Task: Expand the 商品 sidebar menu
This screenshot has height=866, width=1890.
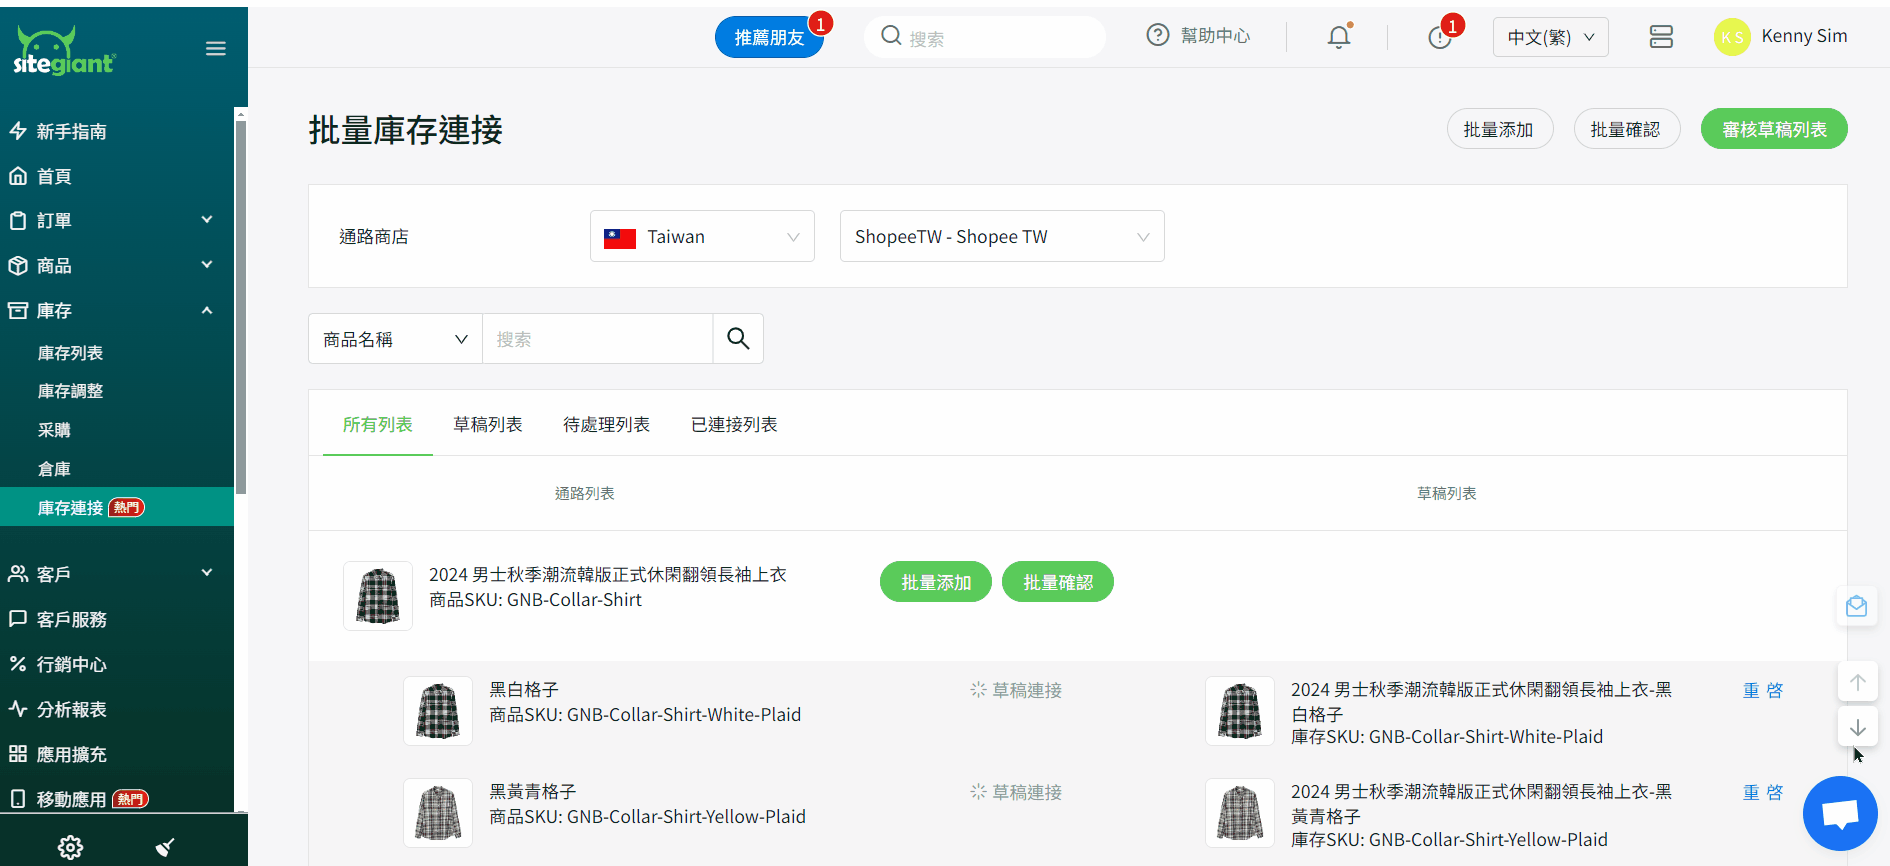Action: tap(117, 265)
